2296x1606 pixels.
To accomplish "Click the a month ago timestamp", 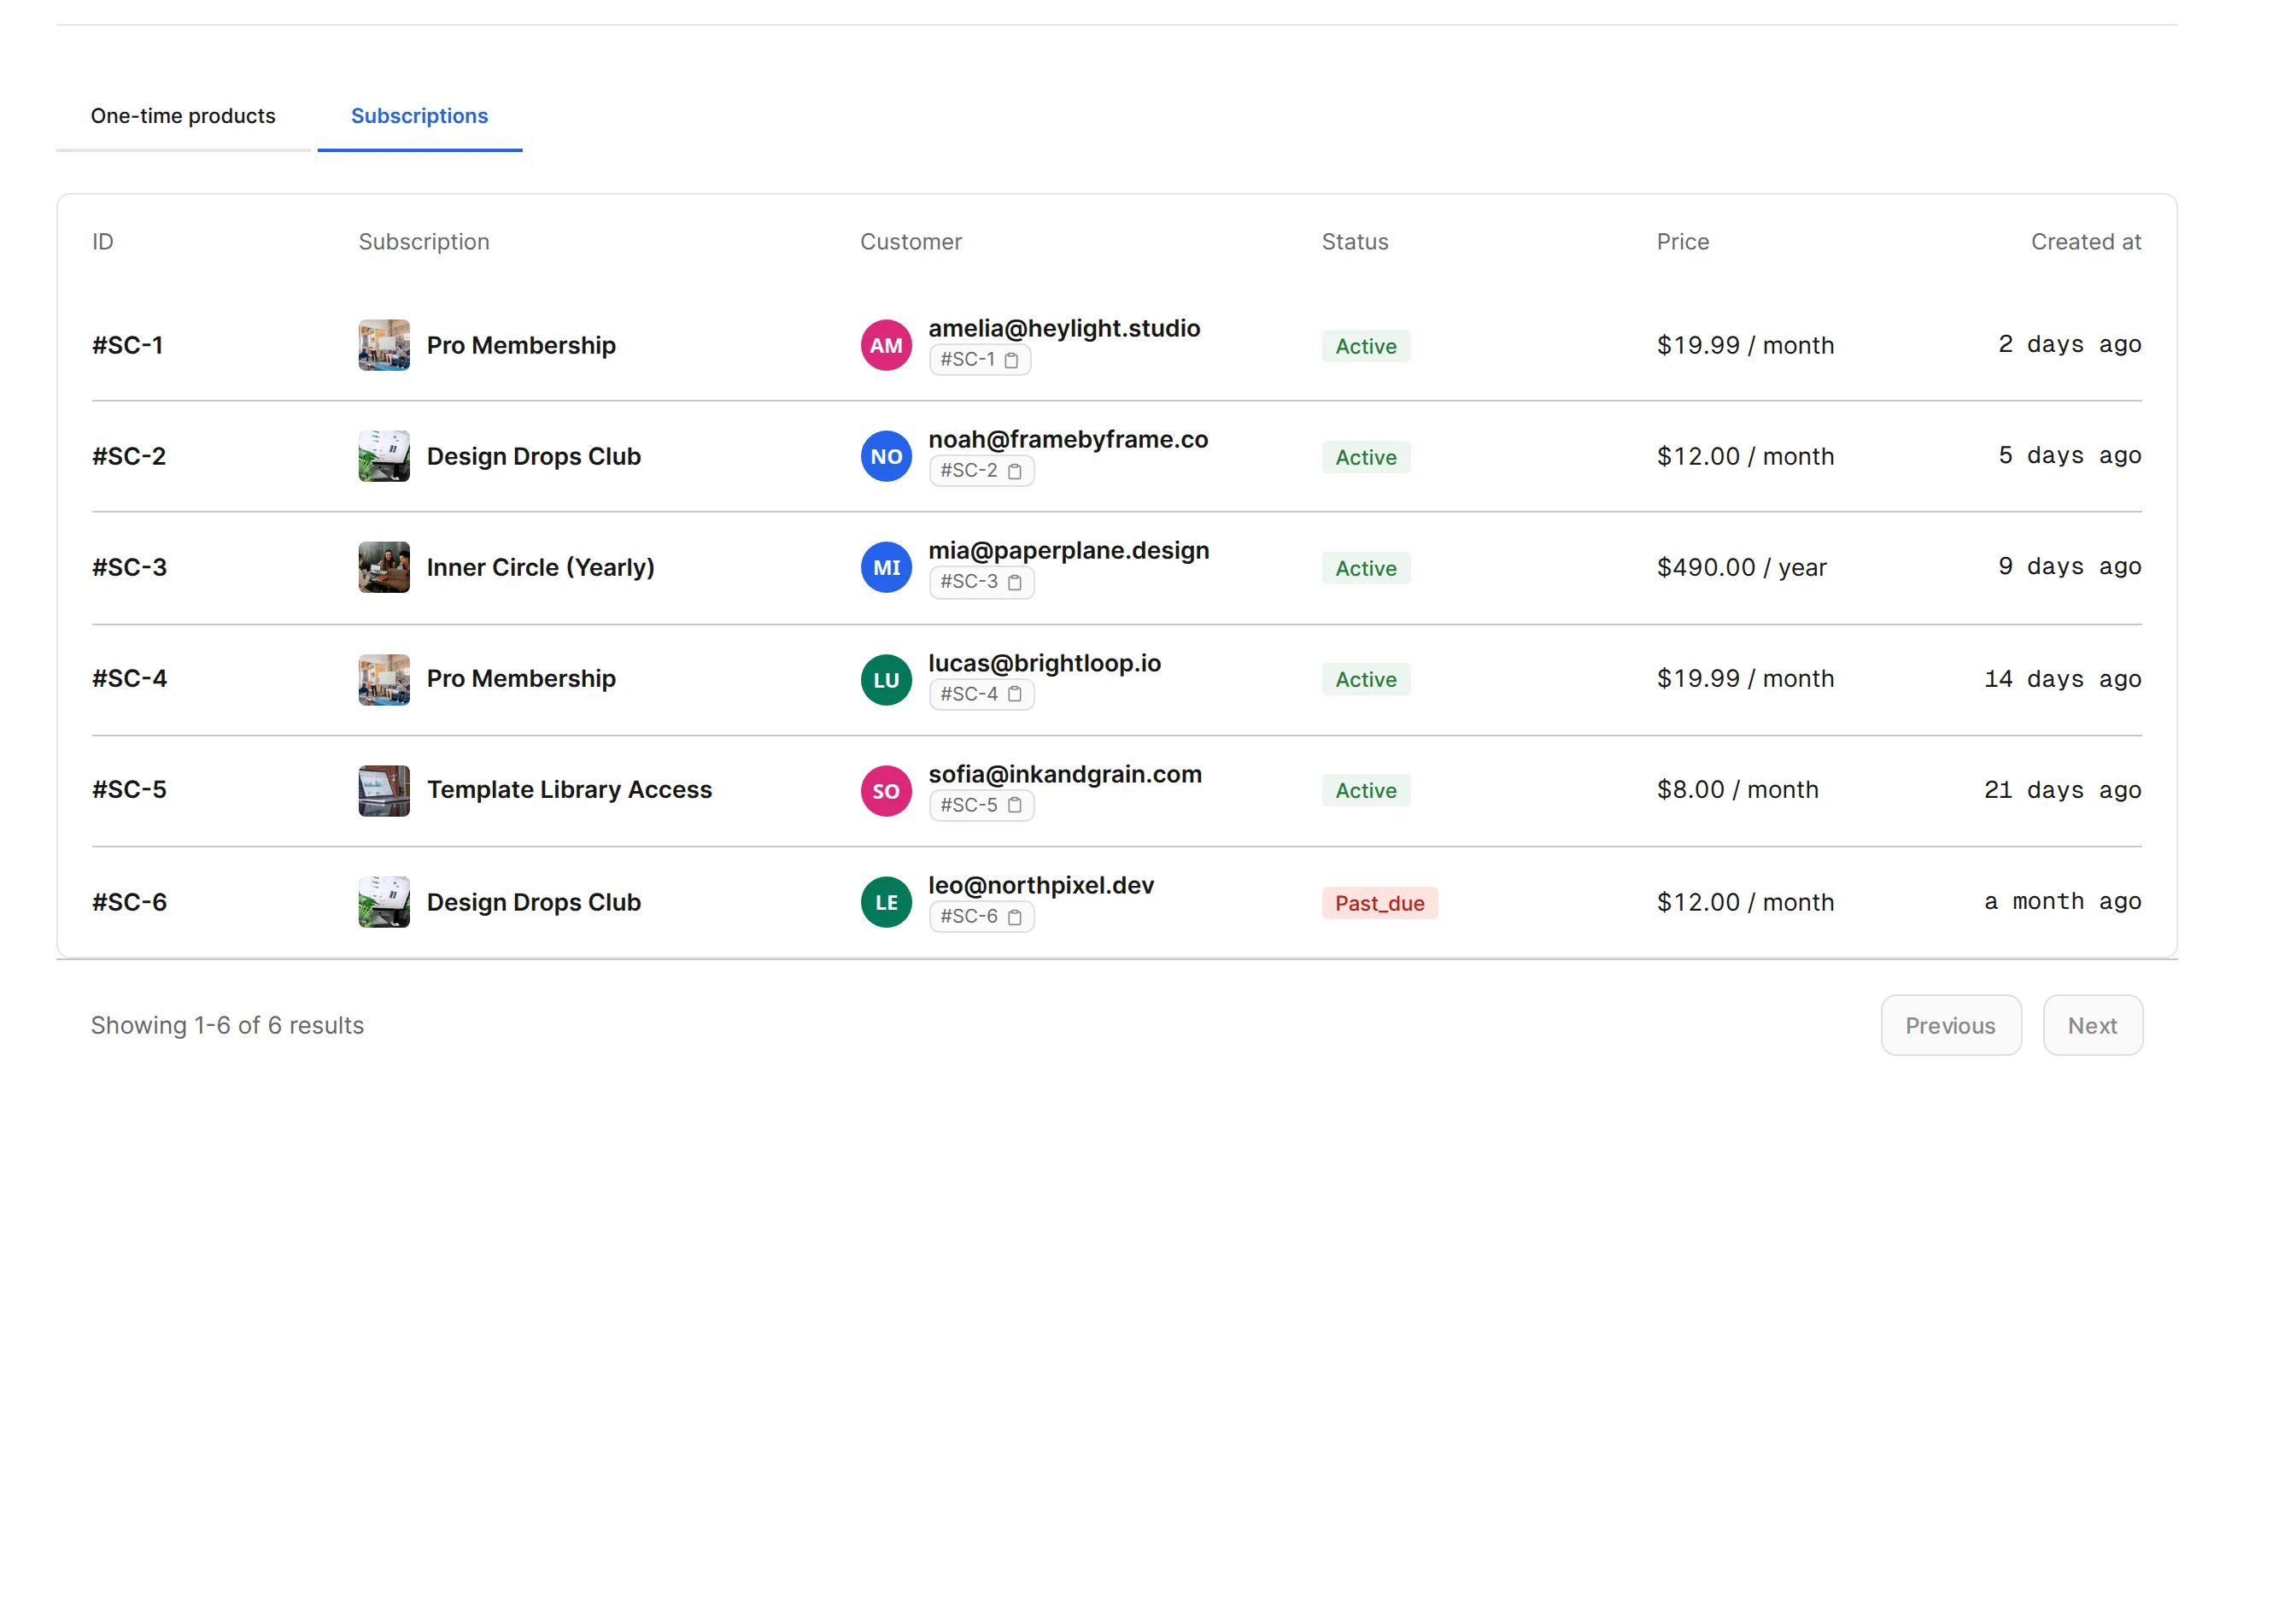I will coord(2062,901).
